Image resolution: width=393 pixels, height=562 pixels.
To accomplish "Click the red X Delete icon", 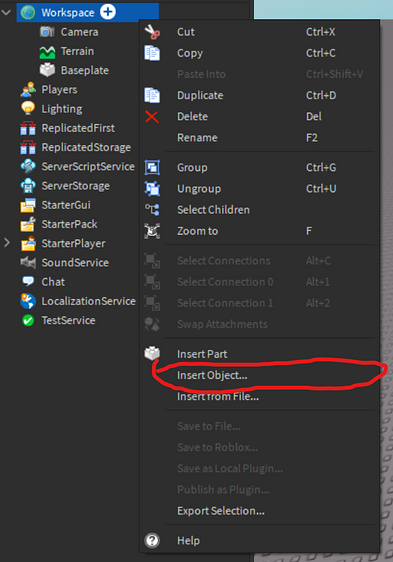I will click(152, 116).
